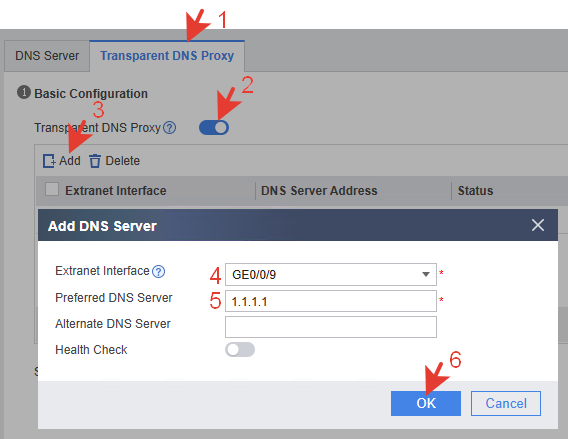Open the GE0/0/9 interface combo box
The width and height of the screenshot is (568, 439).
[x=331, y=275]
